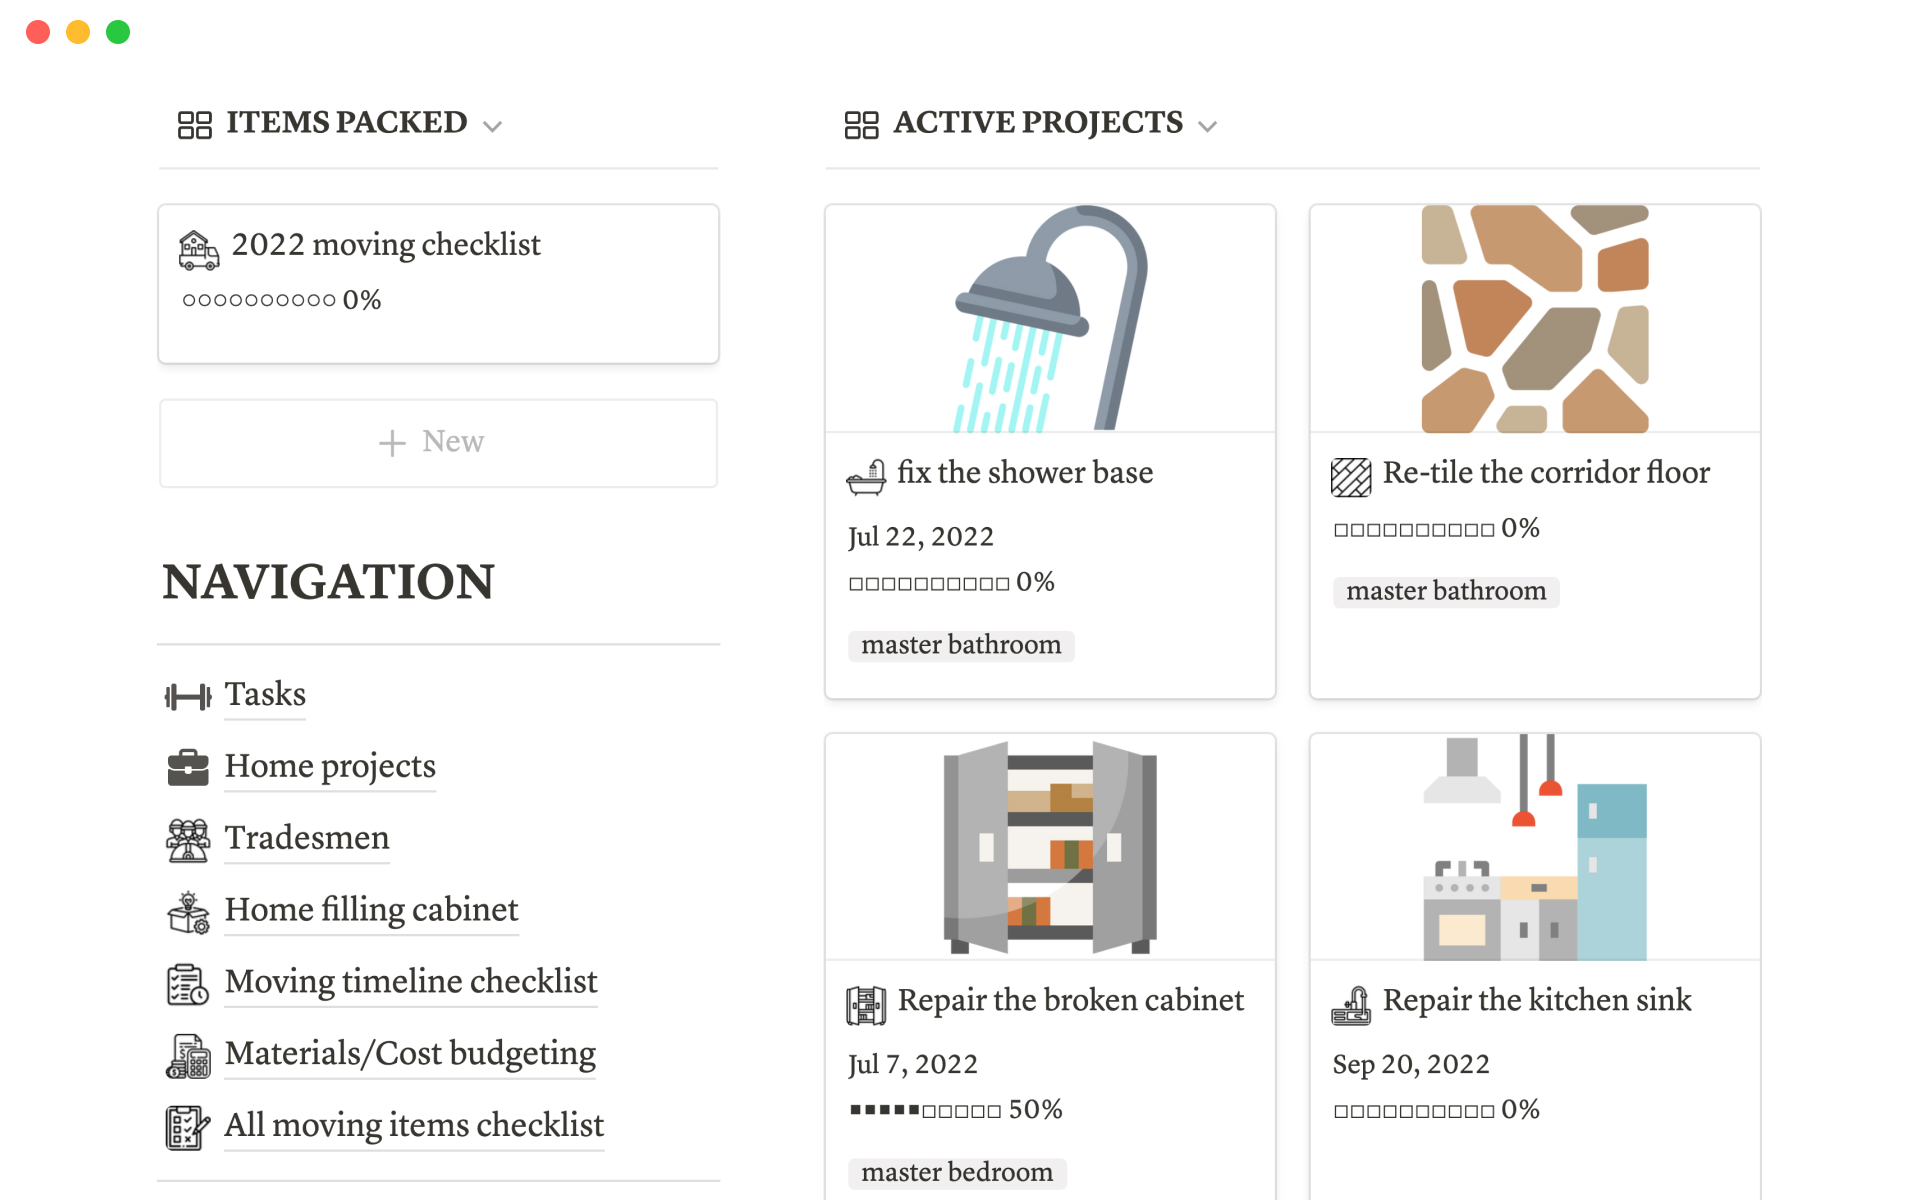Open the Home projects navigation link
The width and height of the screenshot is (1920, 1200).
pos(330,766)
